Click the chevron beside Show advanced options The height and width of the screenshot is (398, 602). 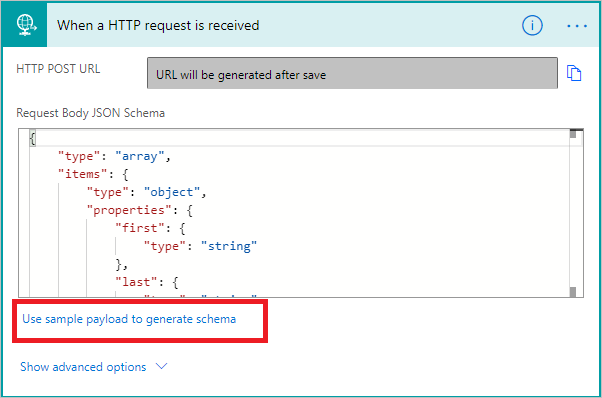(x=162, y=366)
